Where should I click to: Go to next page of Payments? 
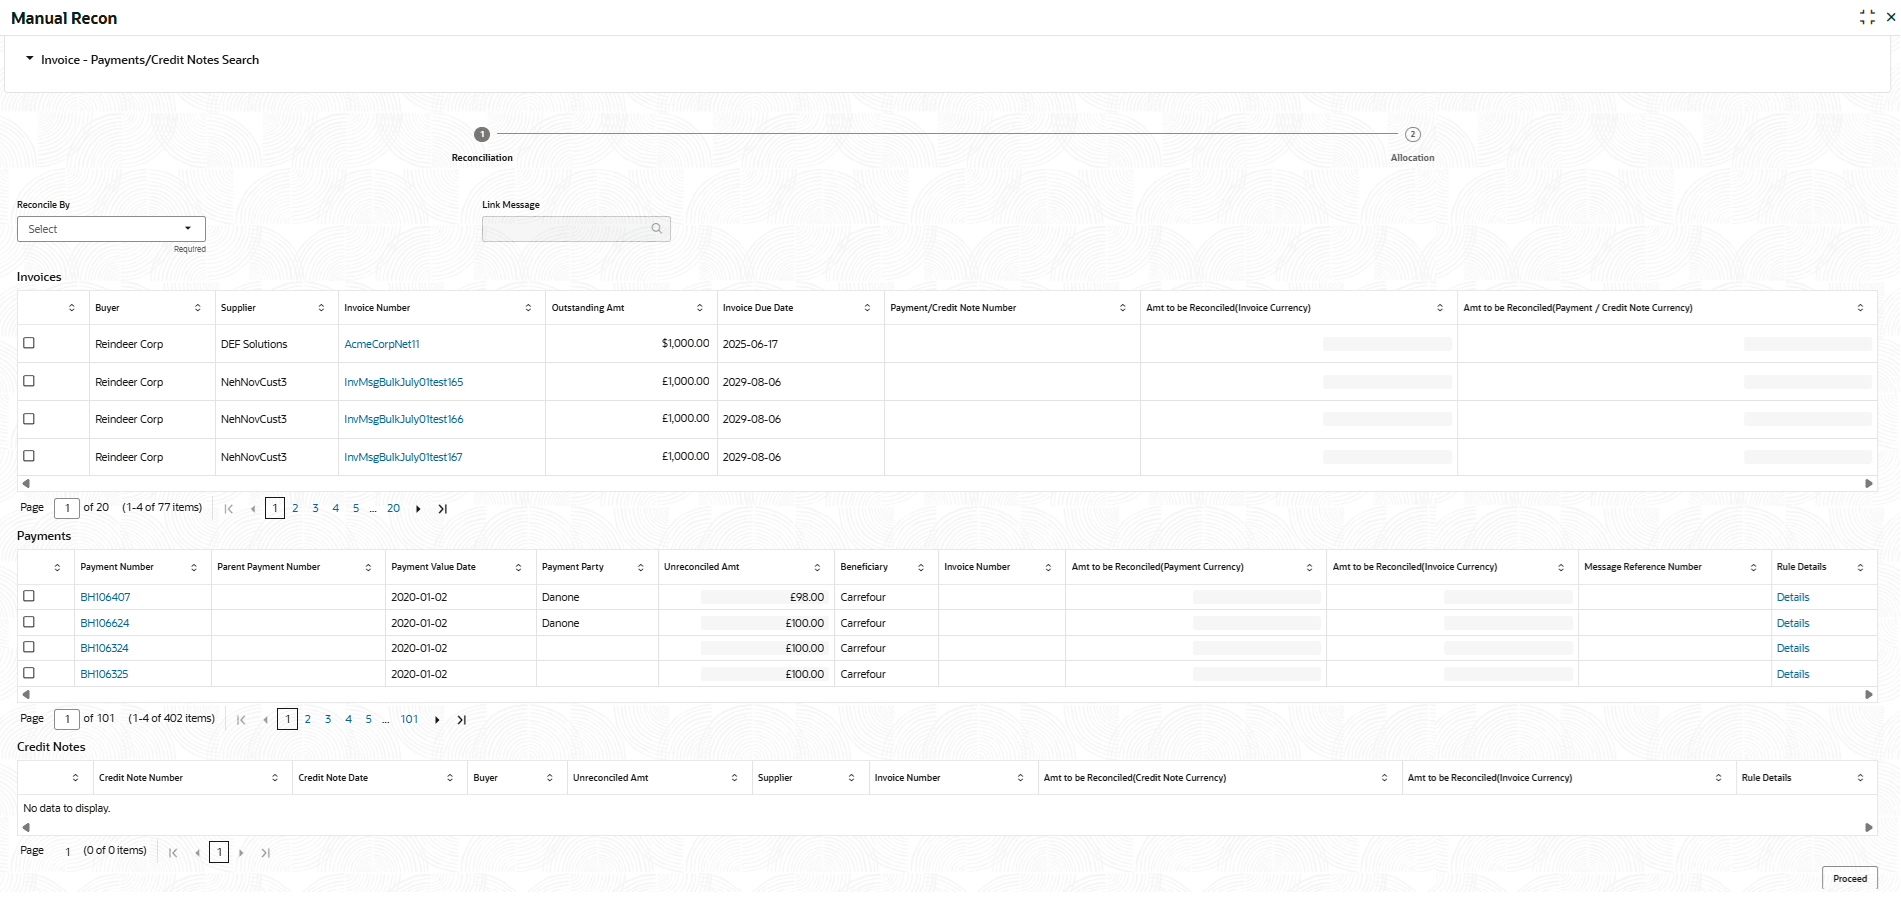pos(437,720)
